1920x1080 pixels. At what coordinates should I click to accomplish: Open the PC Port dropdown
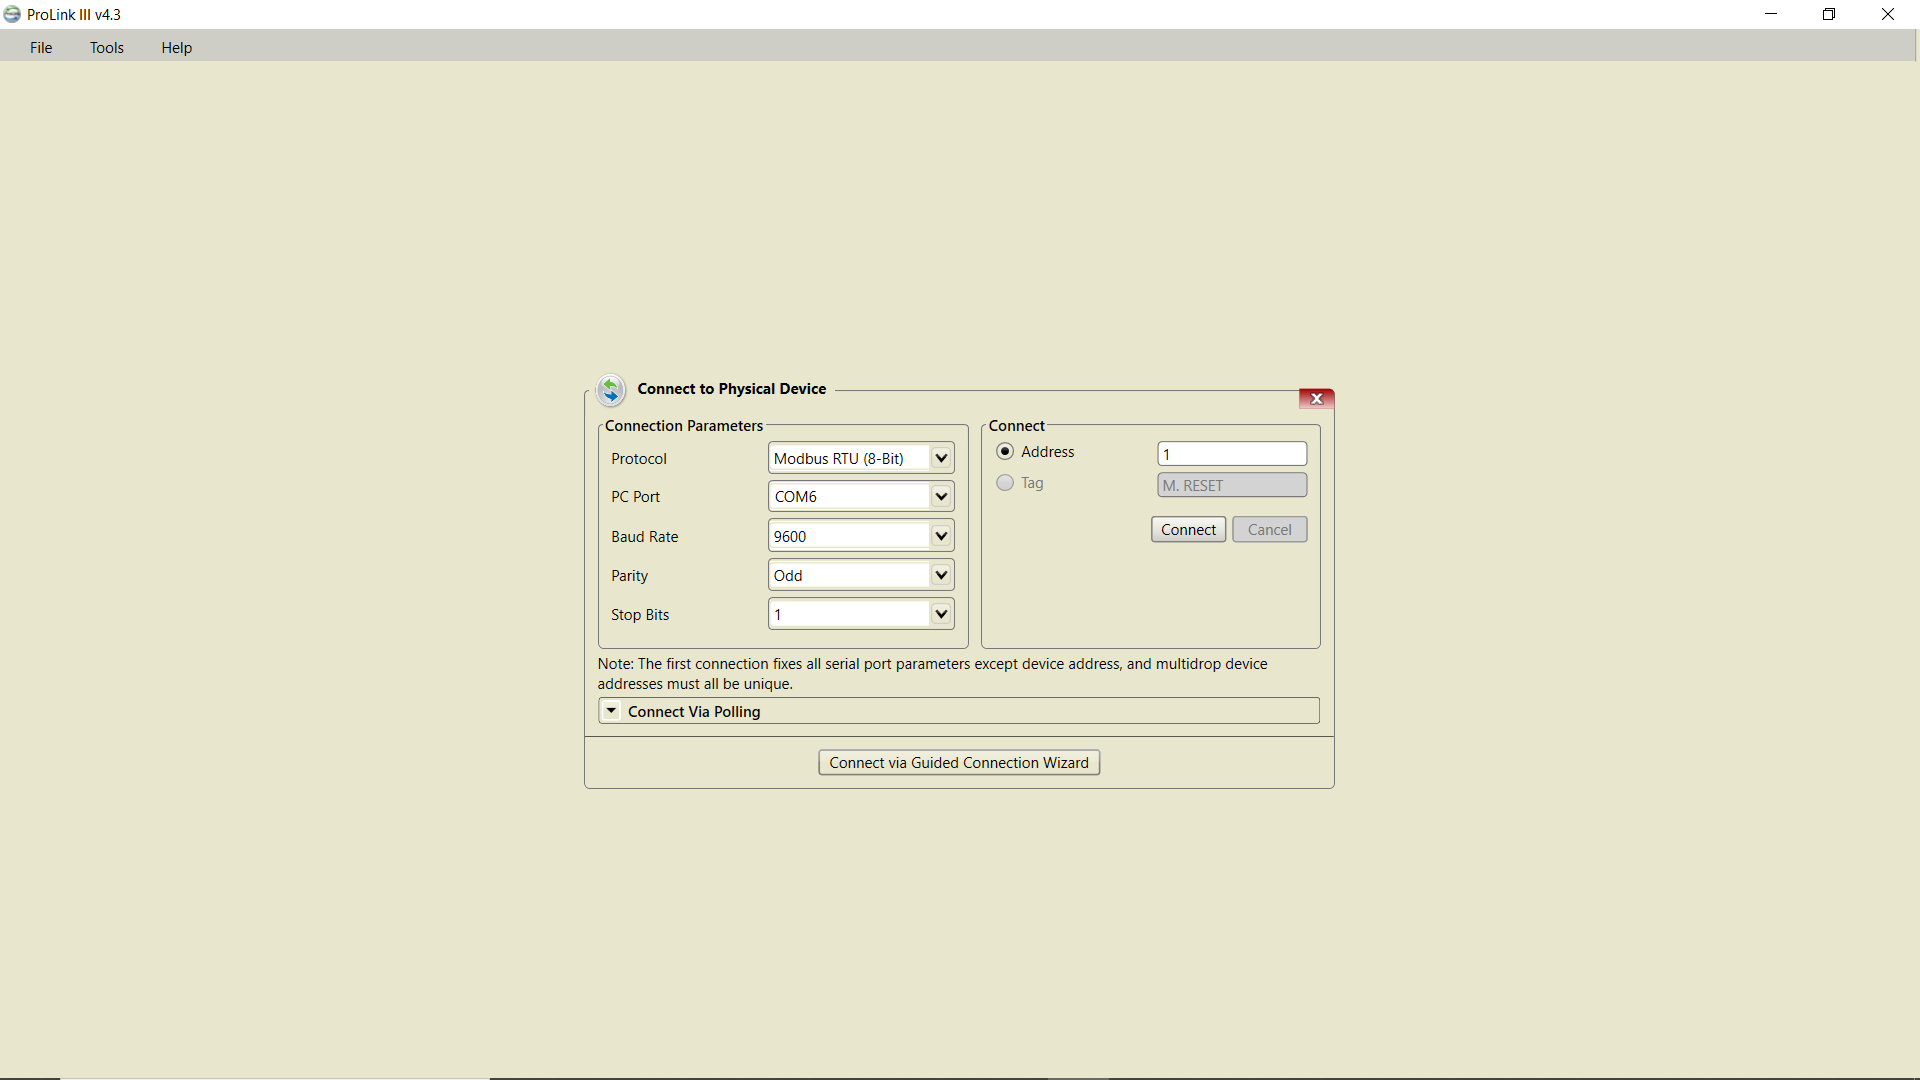click(940, 496)
